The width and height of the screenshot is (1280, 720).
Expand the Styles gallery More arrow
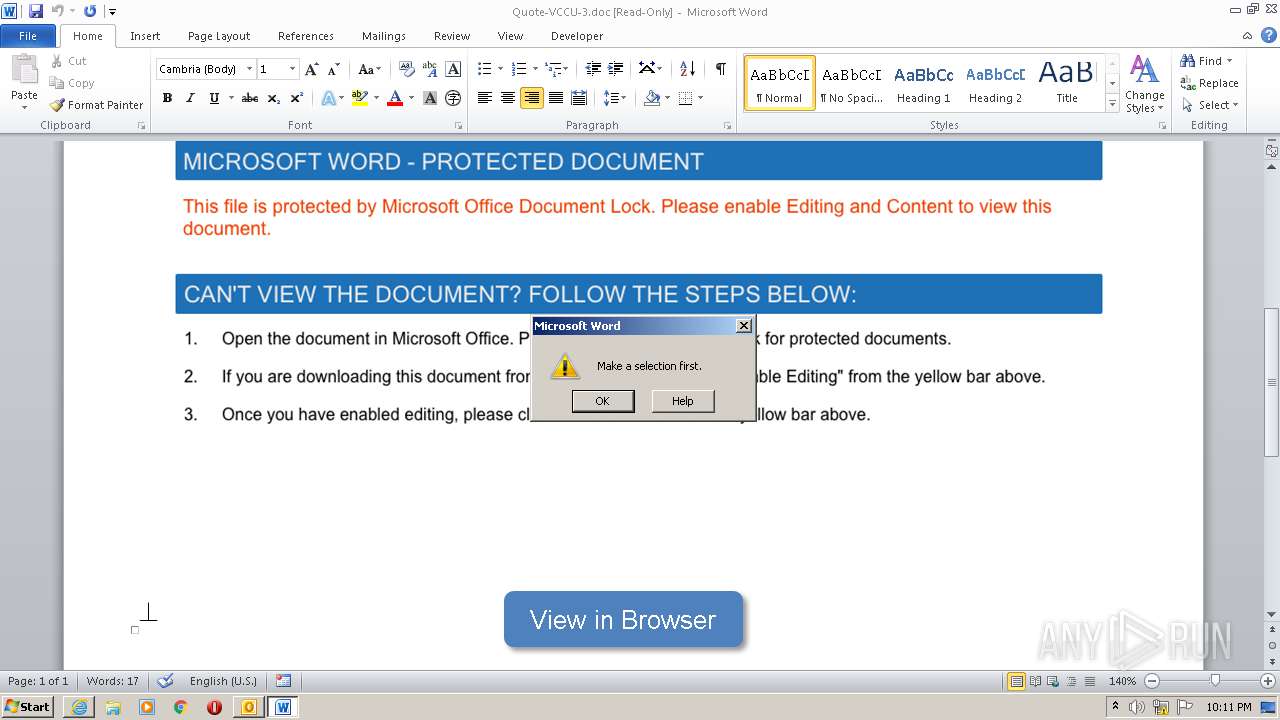point(1112,103)
